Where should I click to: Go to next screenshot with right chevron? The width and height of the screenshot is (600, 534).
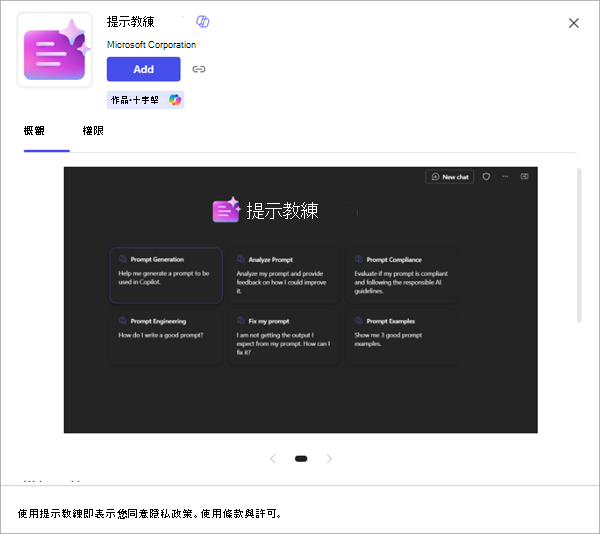pos(329,459)
